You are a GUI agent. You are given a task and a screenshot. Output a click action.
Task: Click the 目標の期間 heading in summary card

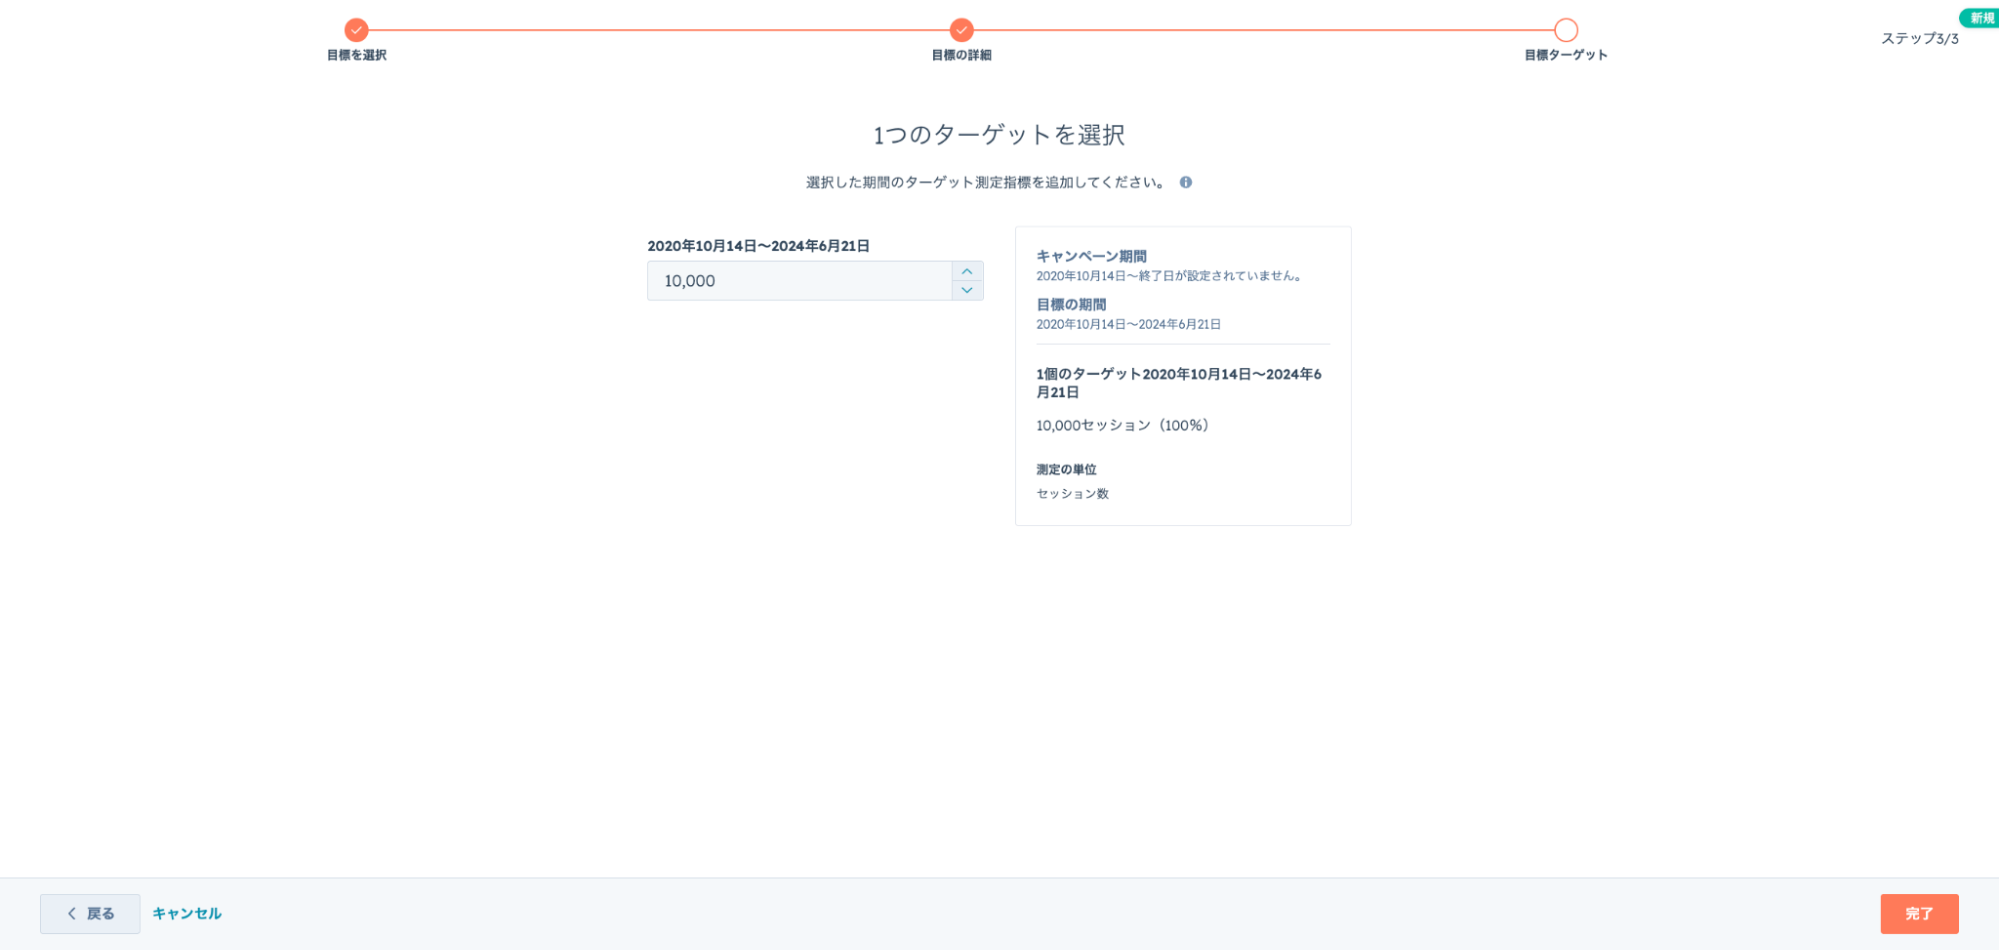1071,305
